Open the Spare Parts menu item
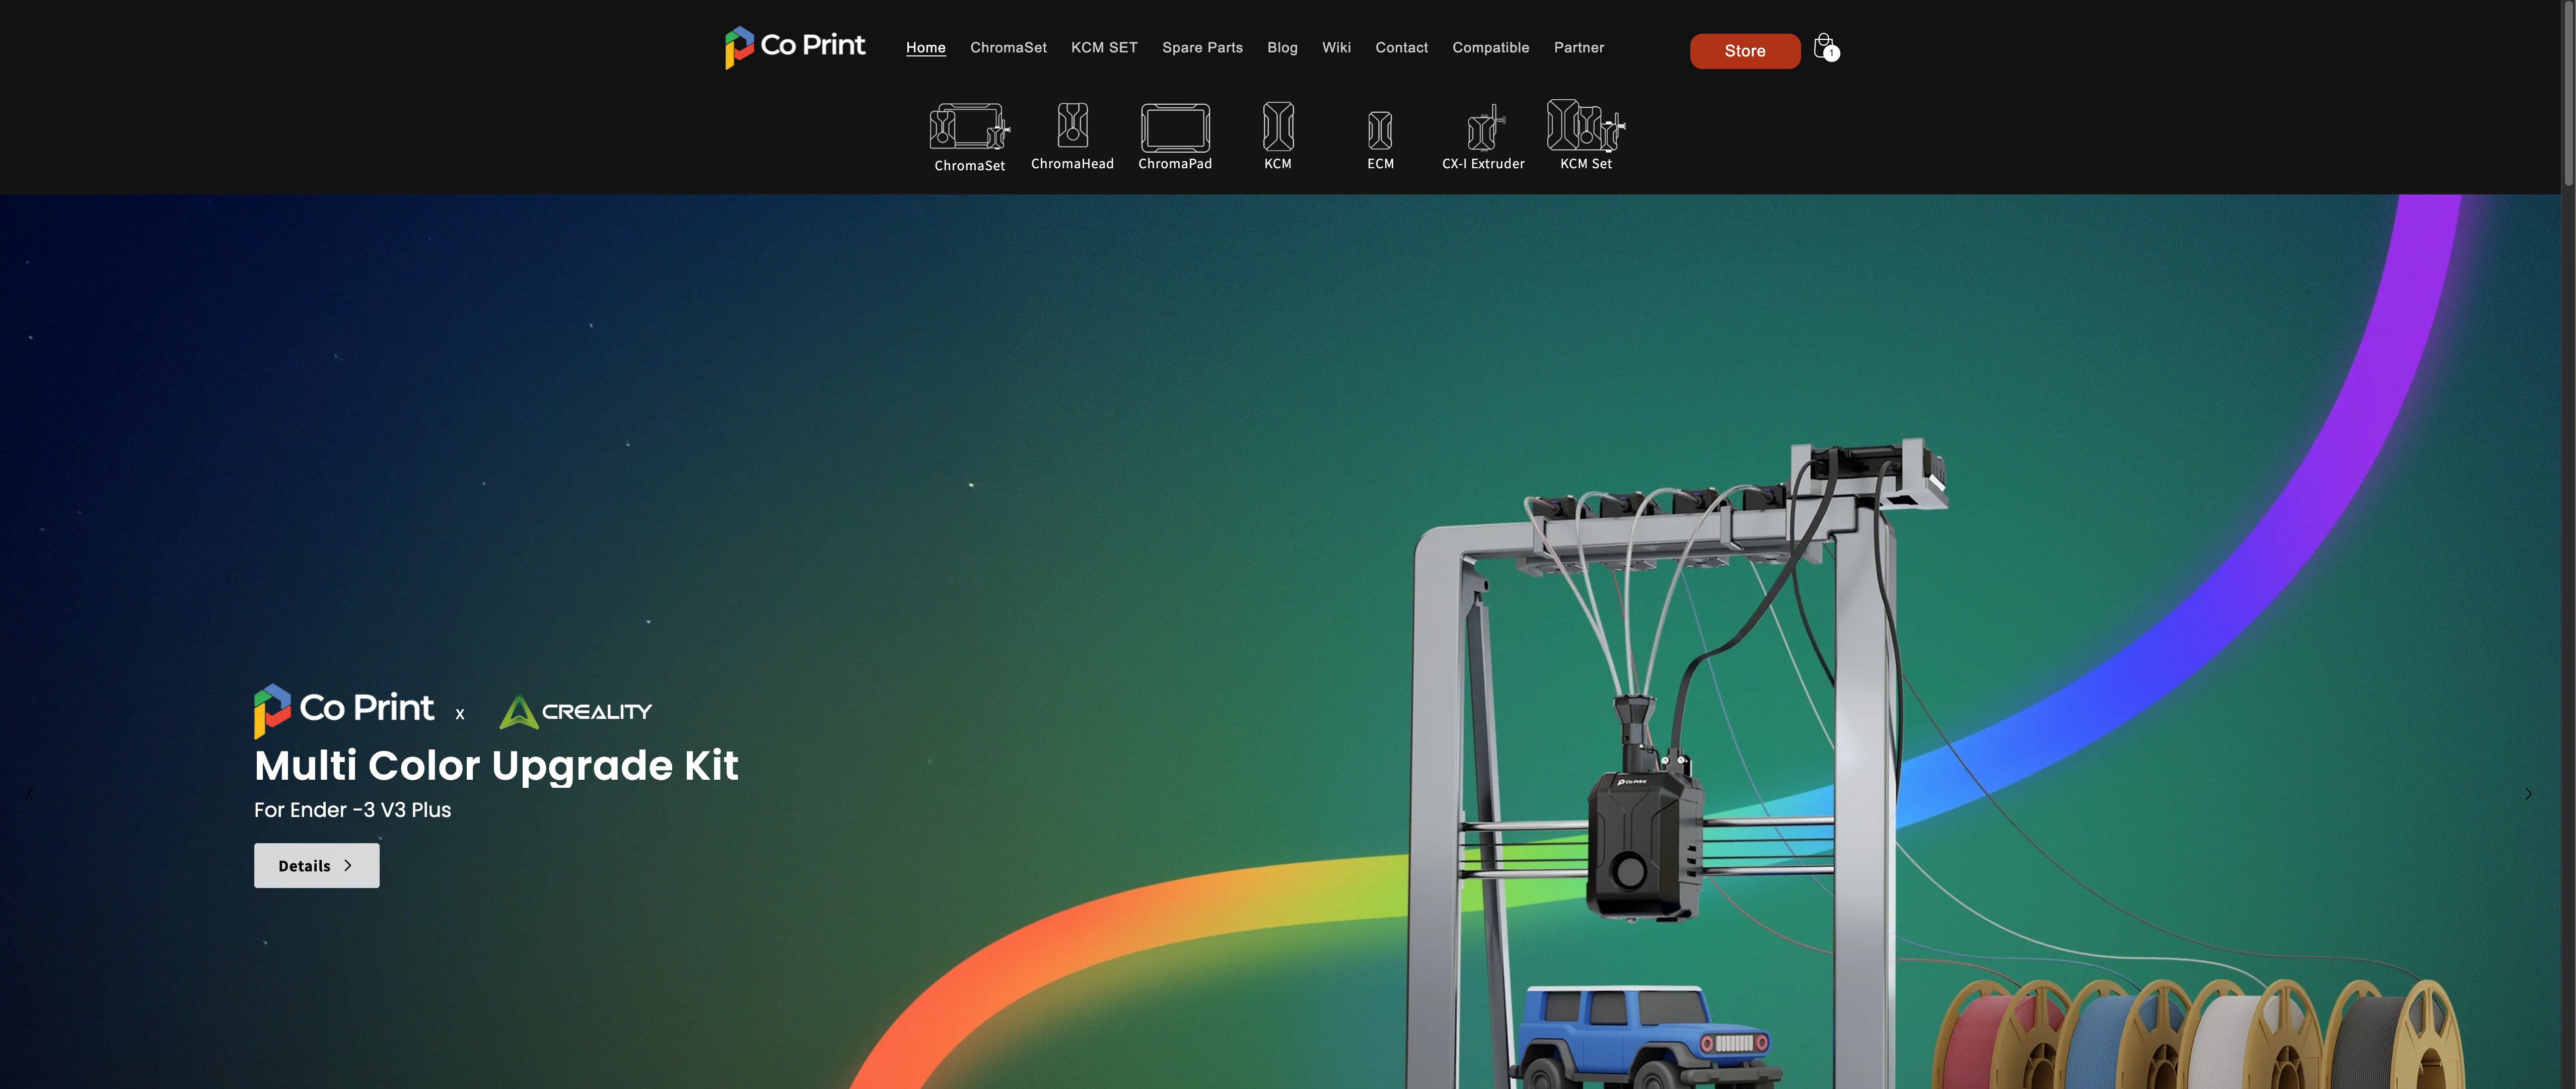 (x=1202, y=47)
